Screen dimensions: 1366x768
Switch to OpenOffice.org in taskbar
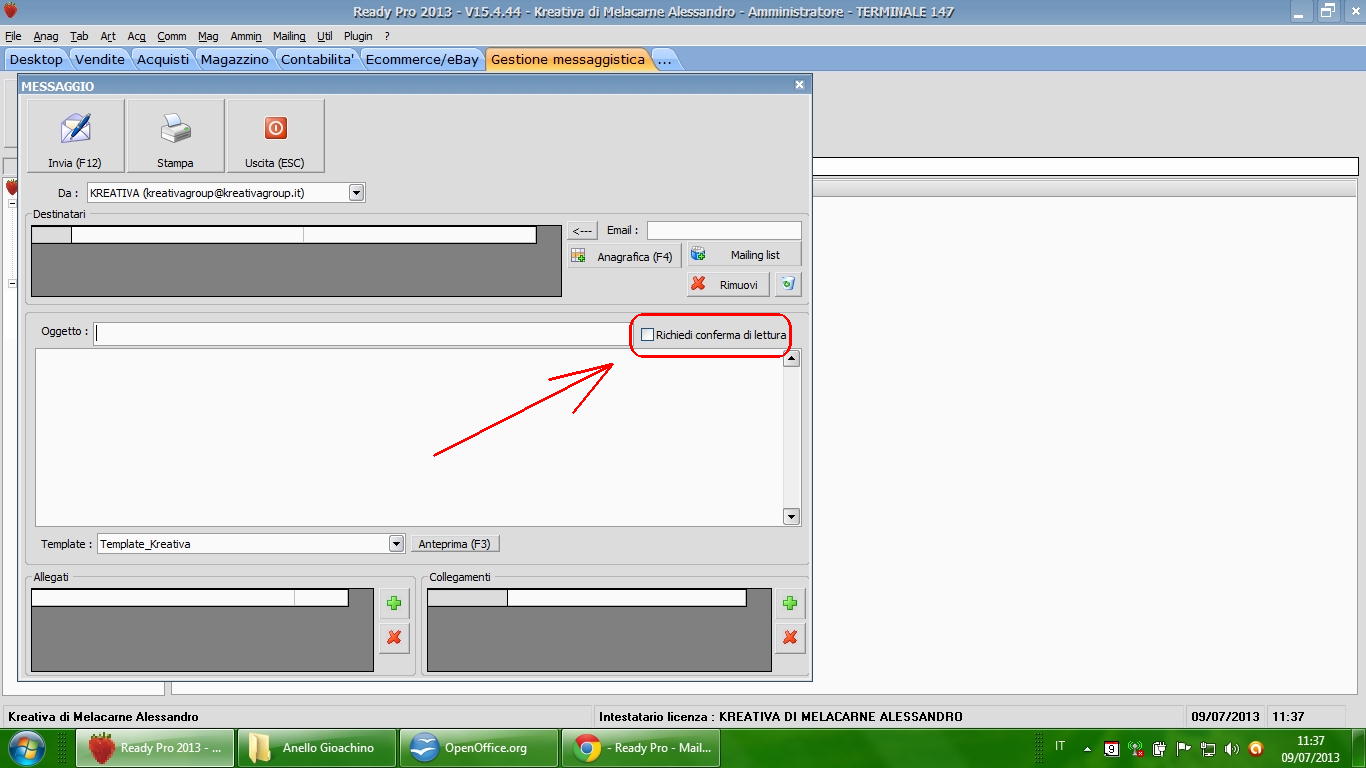pyautogui.click(x=478, y=747)
